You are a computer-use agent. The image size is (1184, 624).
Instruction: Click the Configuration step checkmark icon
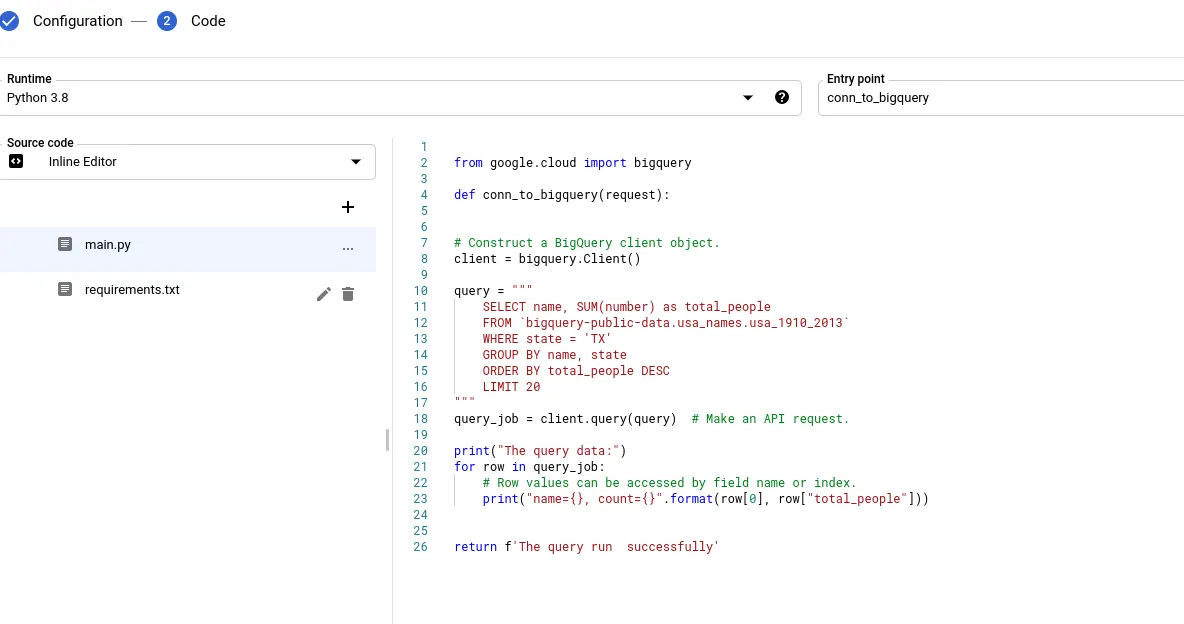point(9,21)
